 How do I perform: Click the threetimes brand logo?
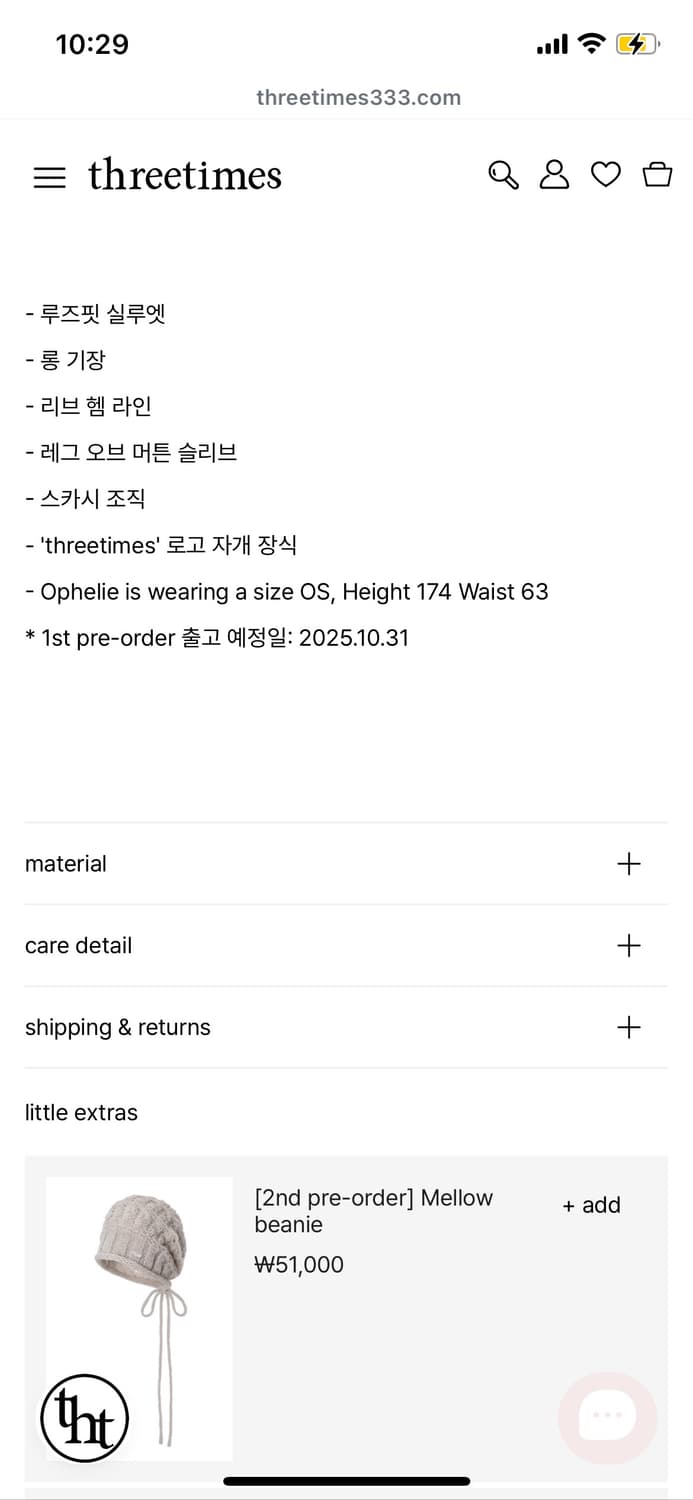pyautogui.click(x=185, y=175)
